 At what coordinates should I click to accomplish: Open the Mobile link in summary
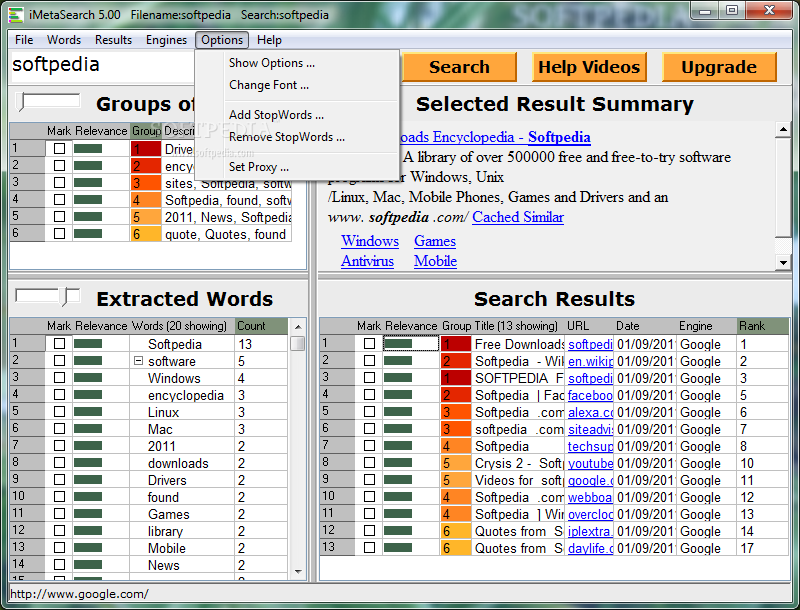pos(435,261)
